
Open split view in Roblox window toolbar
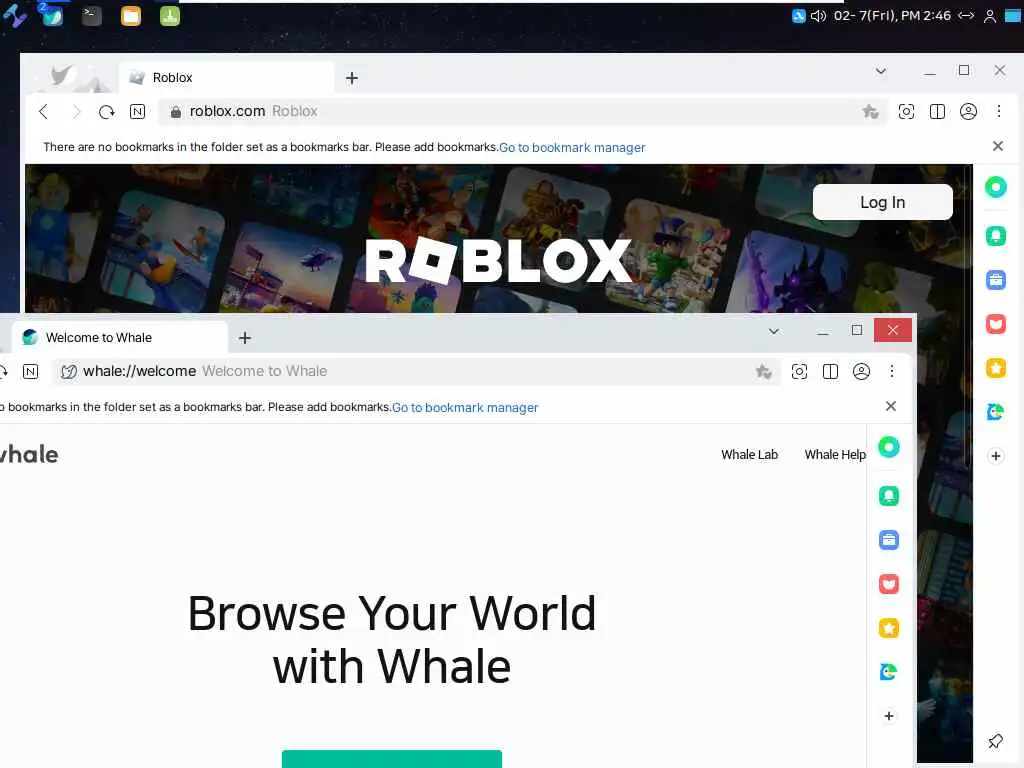tap(937, 112)
